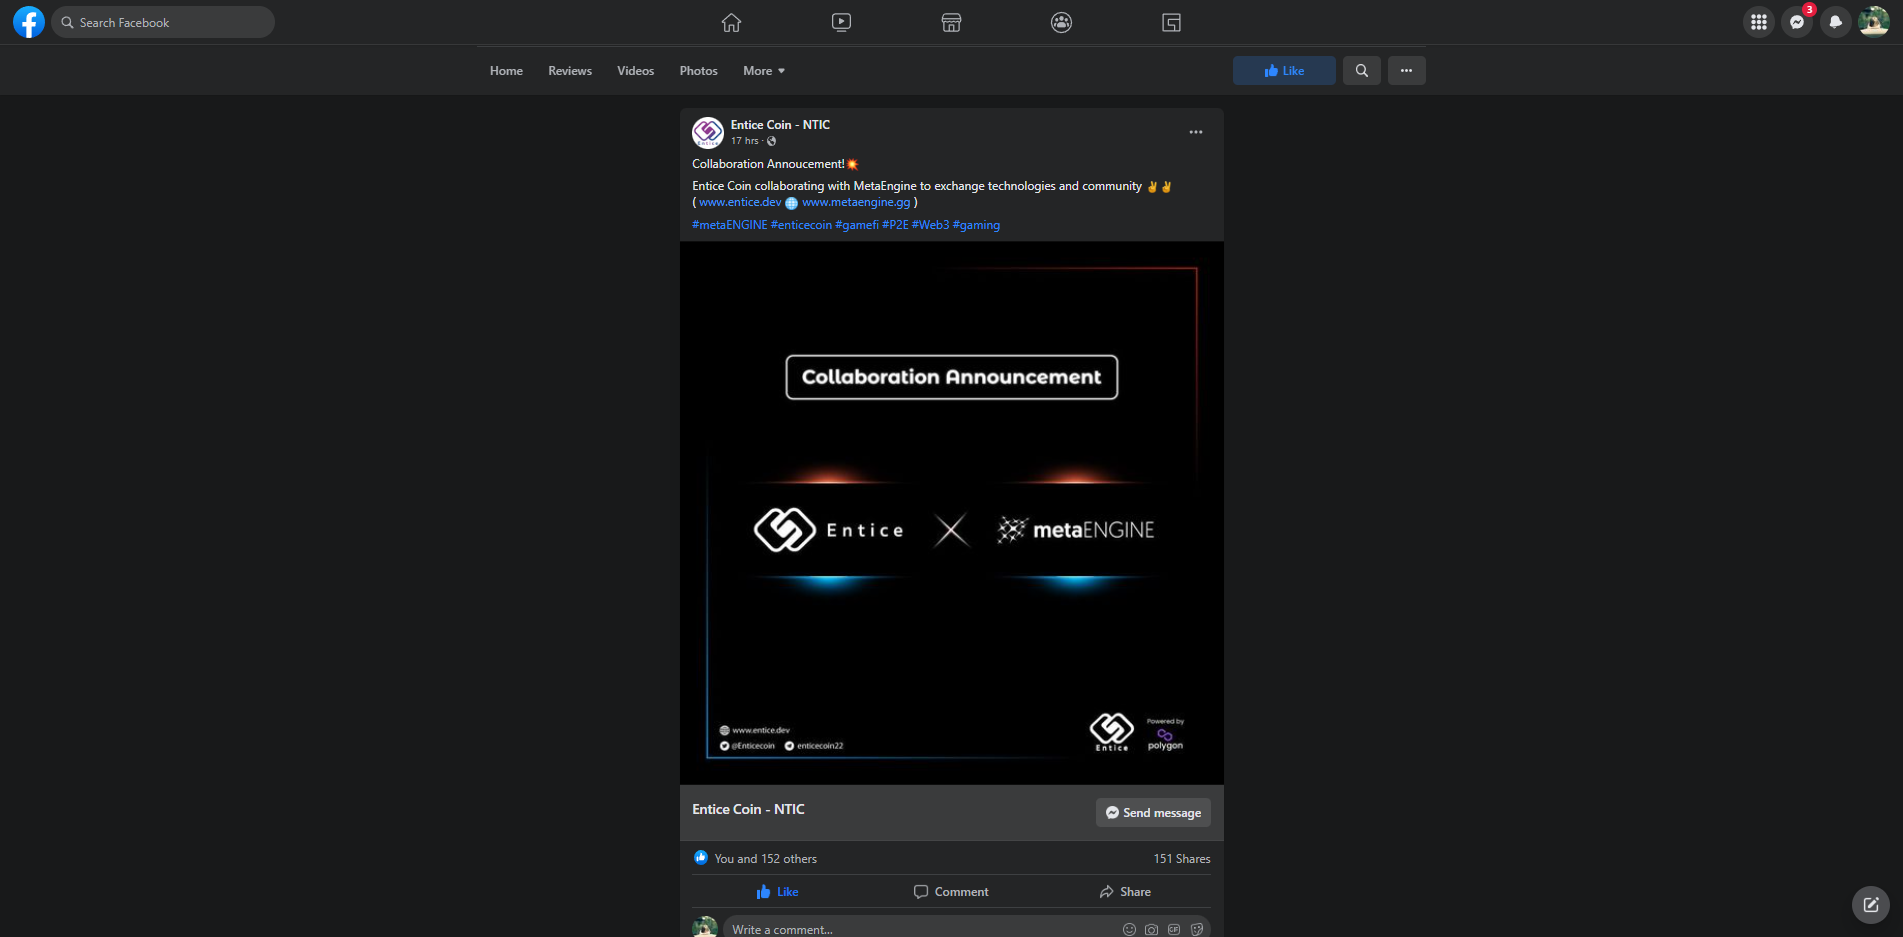Click Entice Coin - NTIC below image
The width and height of the screenshot is (1903, 937).
coord(748,809)
